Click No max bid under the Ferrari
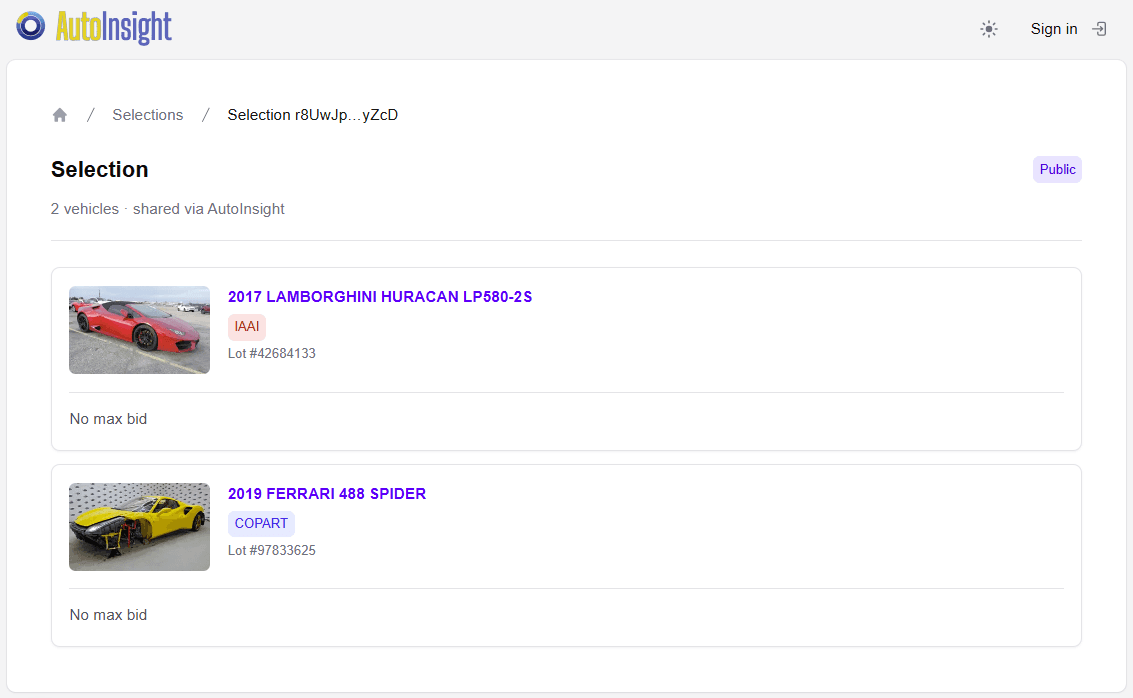Image resolution: width=1133 pixels, height=698 pixels. pyautogui.click(x=108, y=615)
